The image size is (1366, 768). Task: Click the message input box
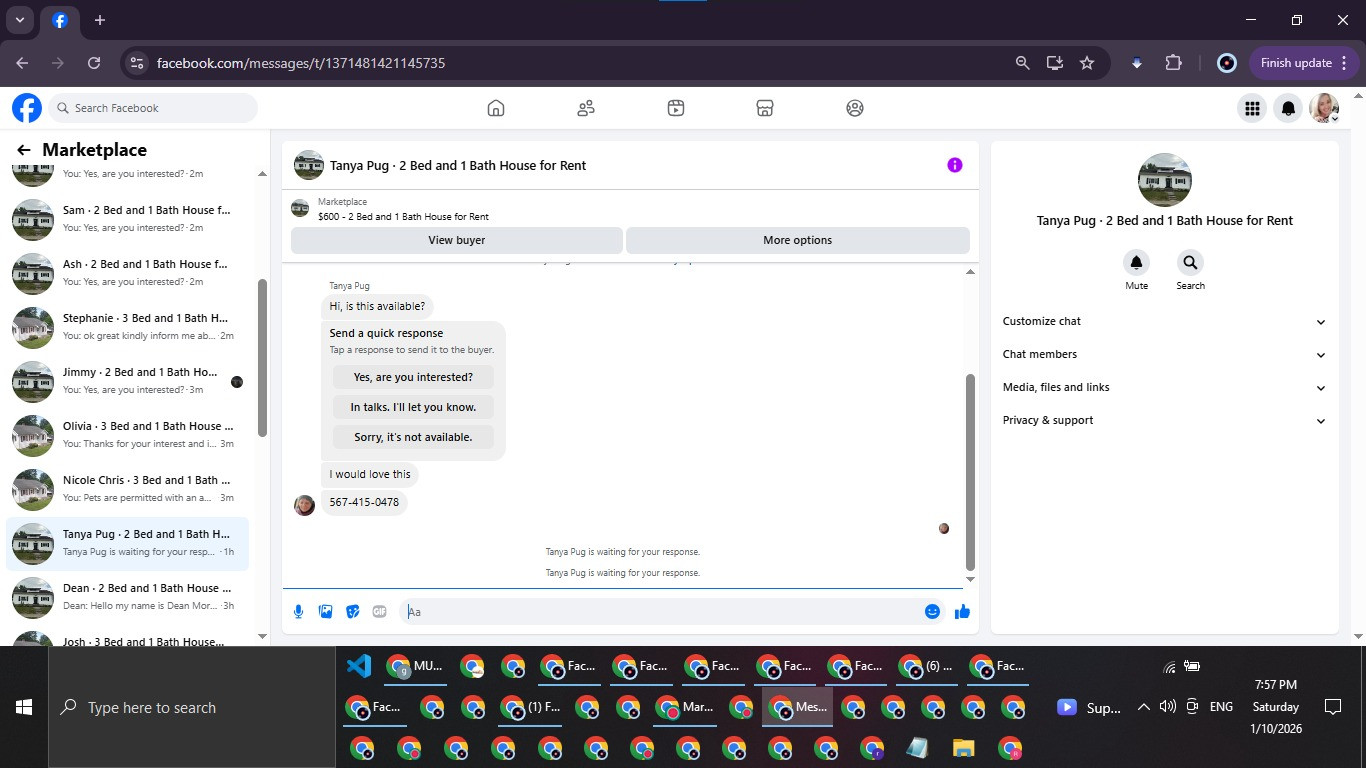pyautogui.click(x=660, y=611)
